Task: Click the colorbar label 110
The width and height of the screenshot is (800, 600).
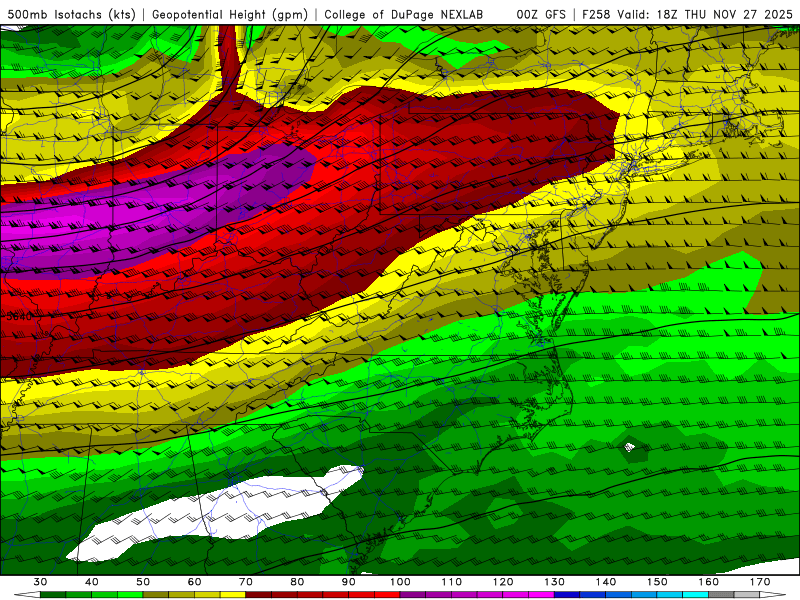Action: [452, 582]
